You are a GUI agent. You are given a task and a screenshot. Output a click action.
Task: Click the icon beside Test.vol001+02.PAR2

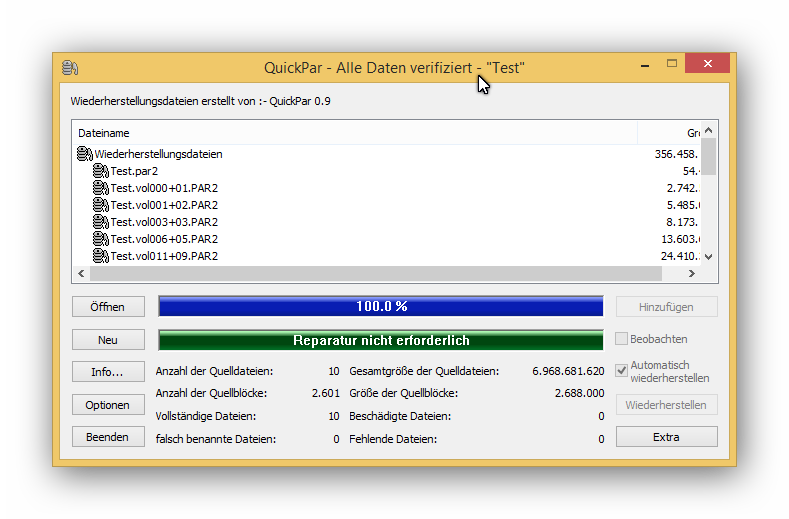click(x=101, y=205)
